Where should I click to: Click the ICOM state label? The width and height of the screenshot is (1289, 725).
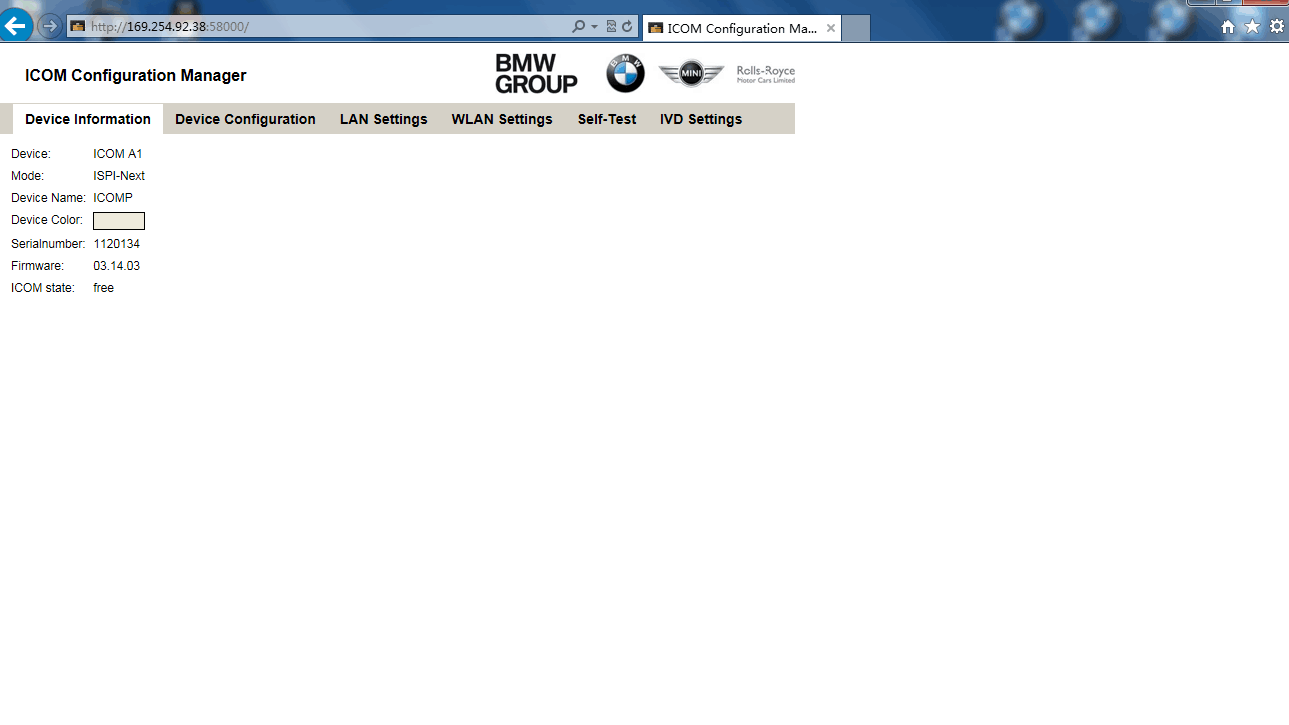(x=43, y=288)
